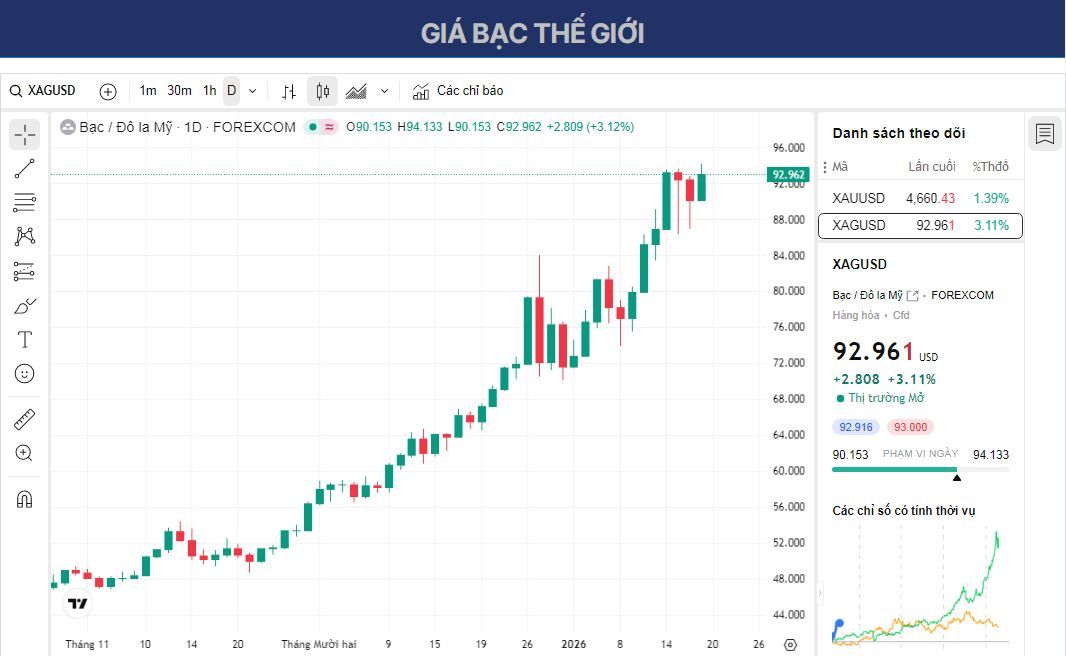
Task: Select the Text annotation tool
Action: point(24,339)
